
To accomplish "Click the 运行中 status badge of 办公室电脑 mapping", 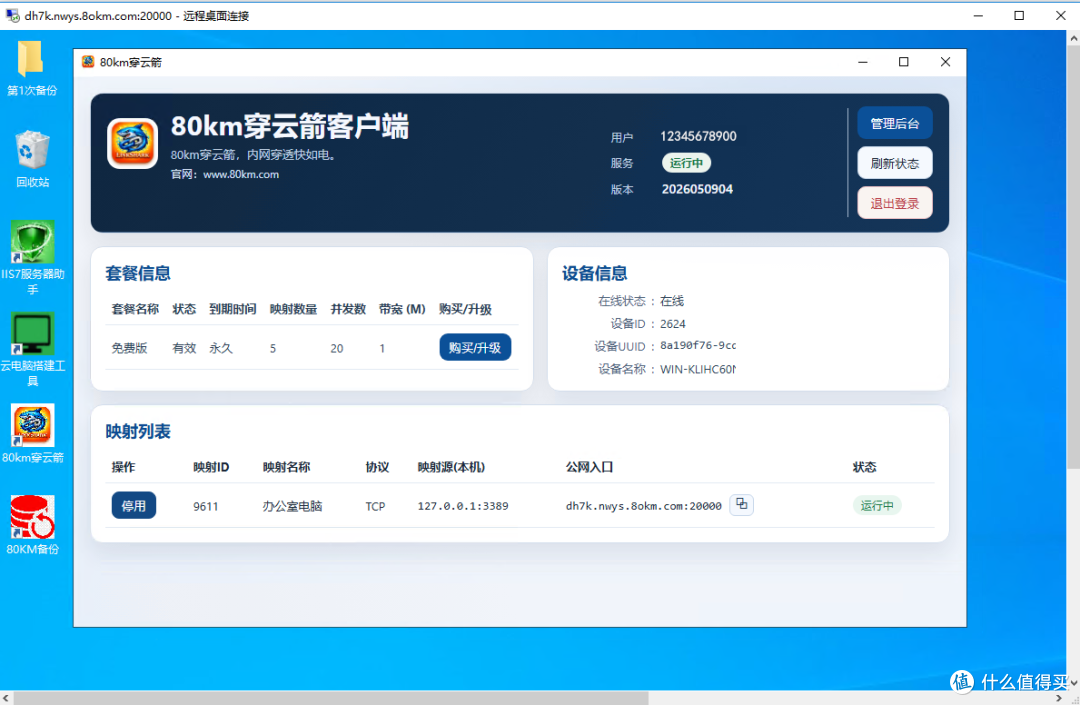I will click(877, 505).
